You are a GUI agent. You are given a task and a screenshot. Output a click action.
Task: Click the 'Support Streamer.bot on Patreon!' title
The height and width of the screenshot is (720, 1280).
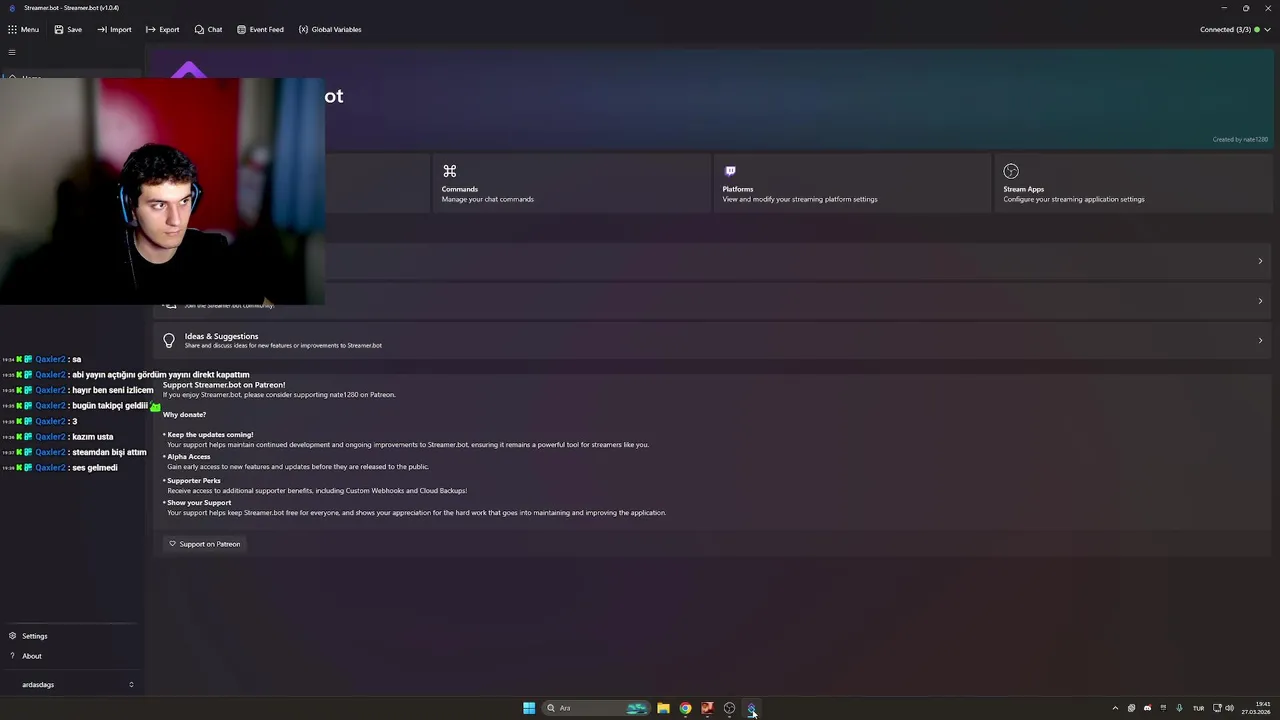(x=224, y=385)
